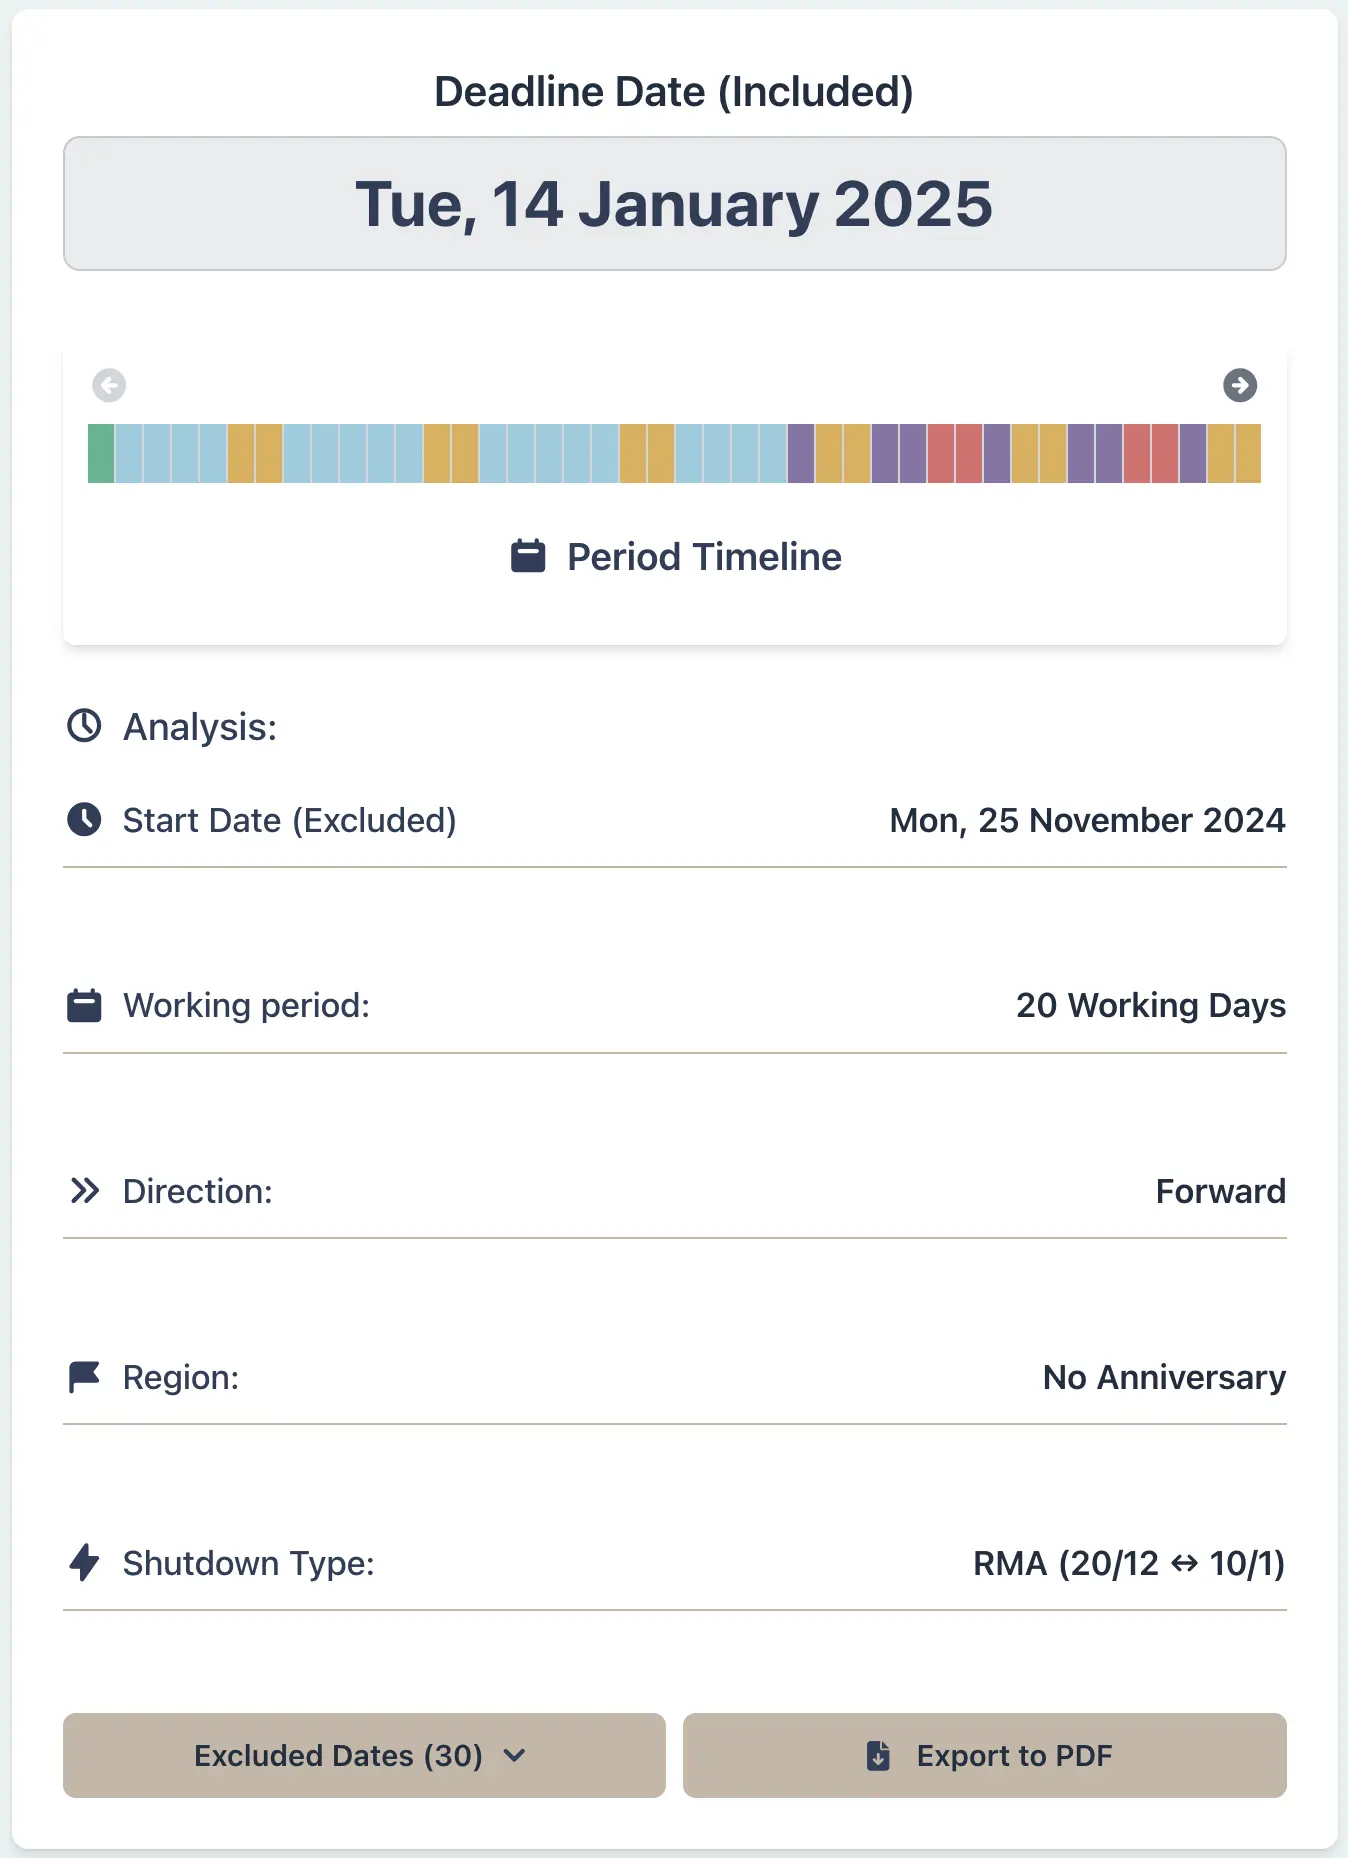Select the flag icon next to Region

click(x=85, y=1377)
